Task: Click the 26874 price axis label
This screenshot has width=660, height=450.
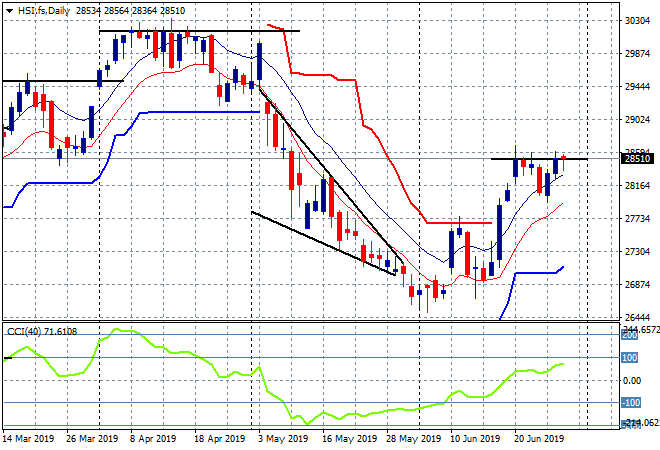Action: pyautogui.click(x=638, y=285)
